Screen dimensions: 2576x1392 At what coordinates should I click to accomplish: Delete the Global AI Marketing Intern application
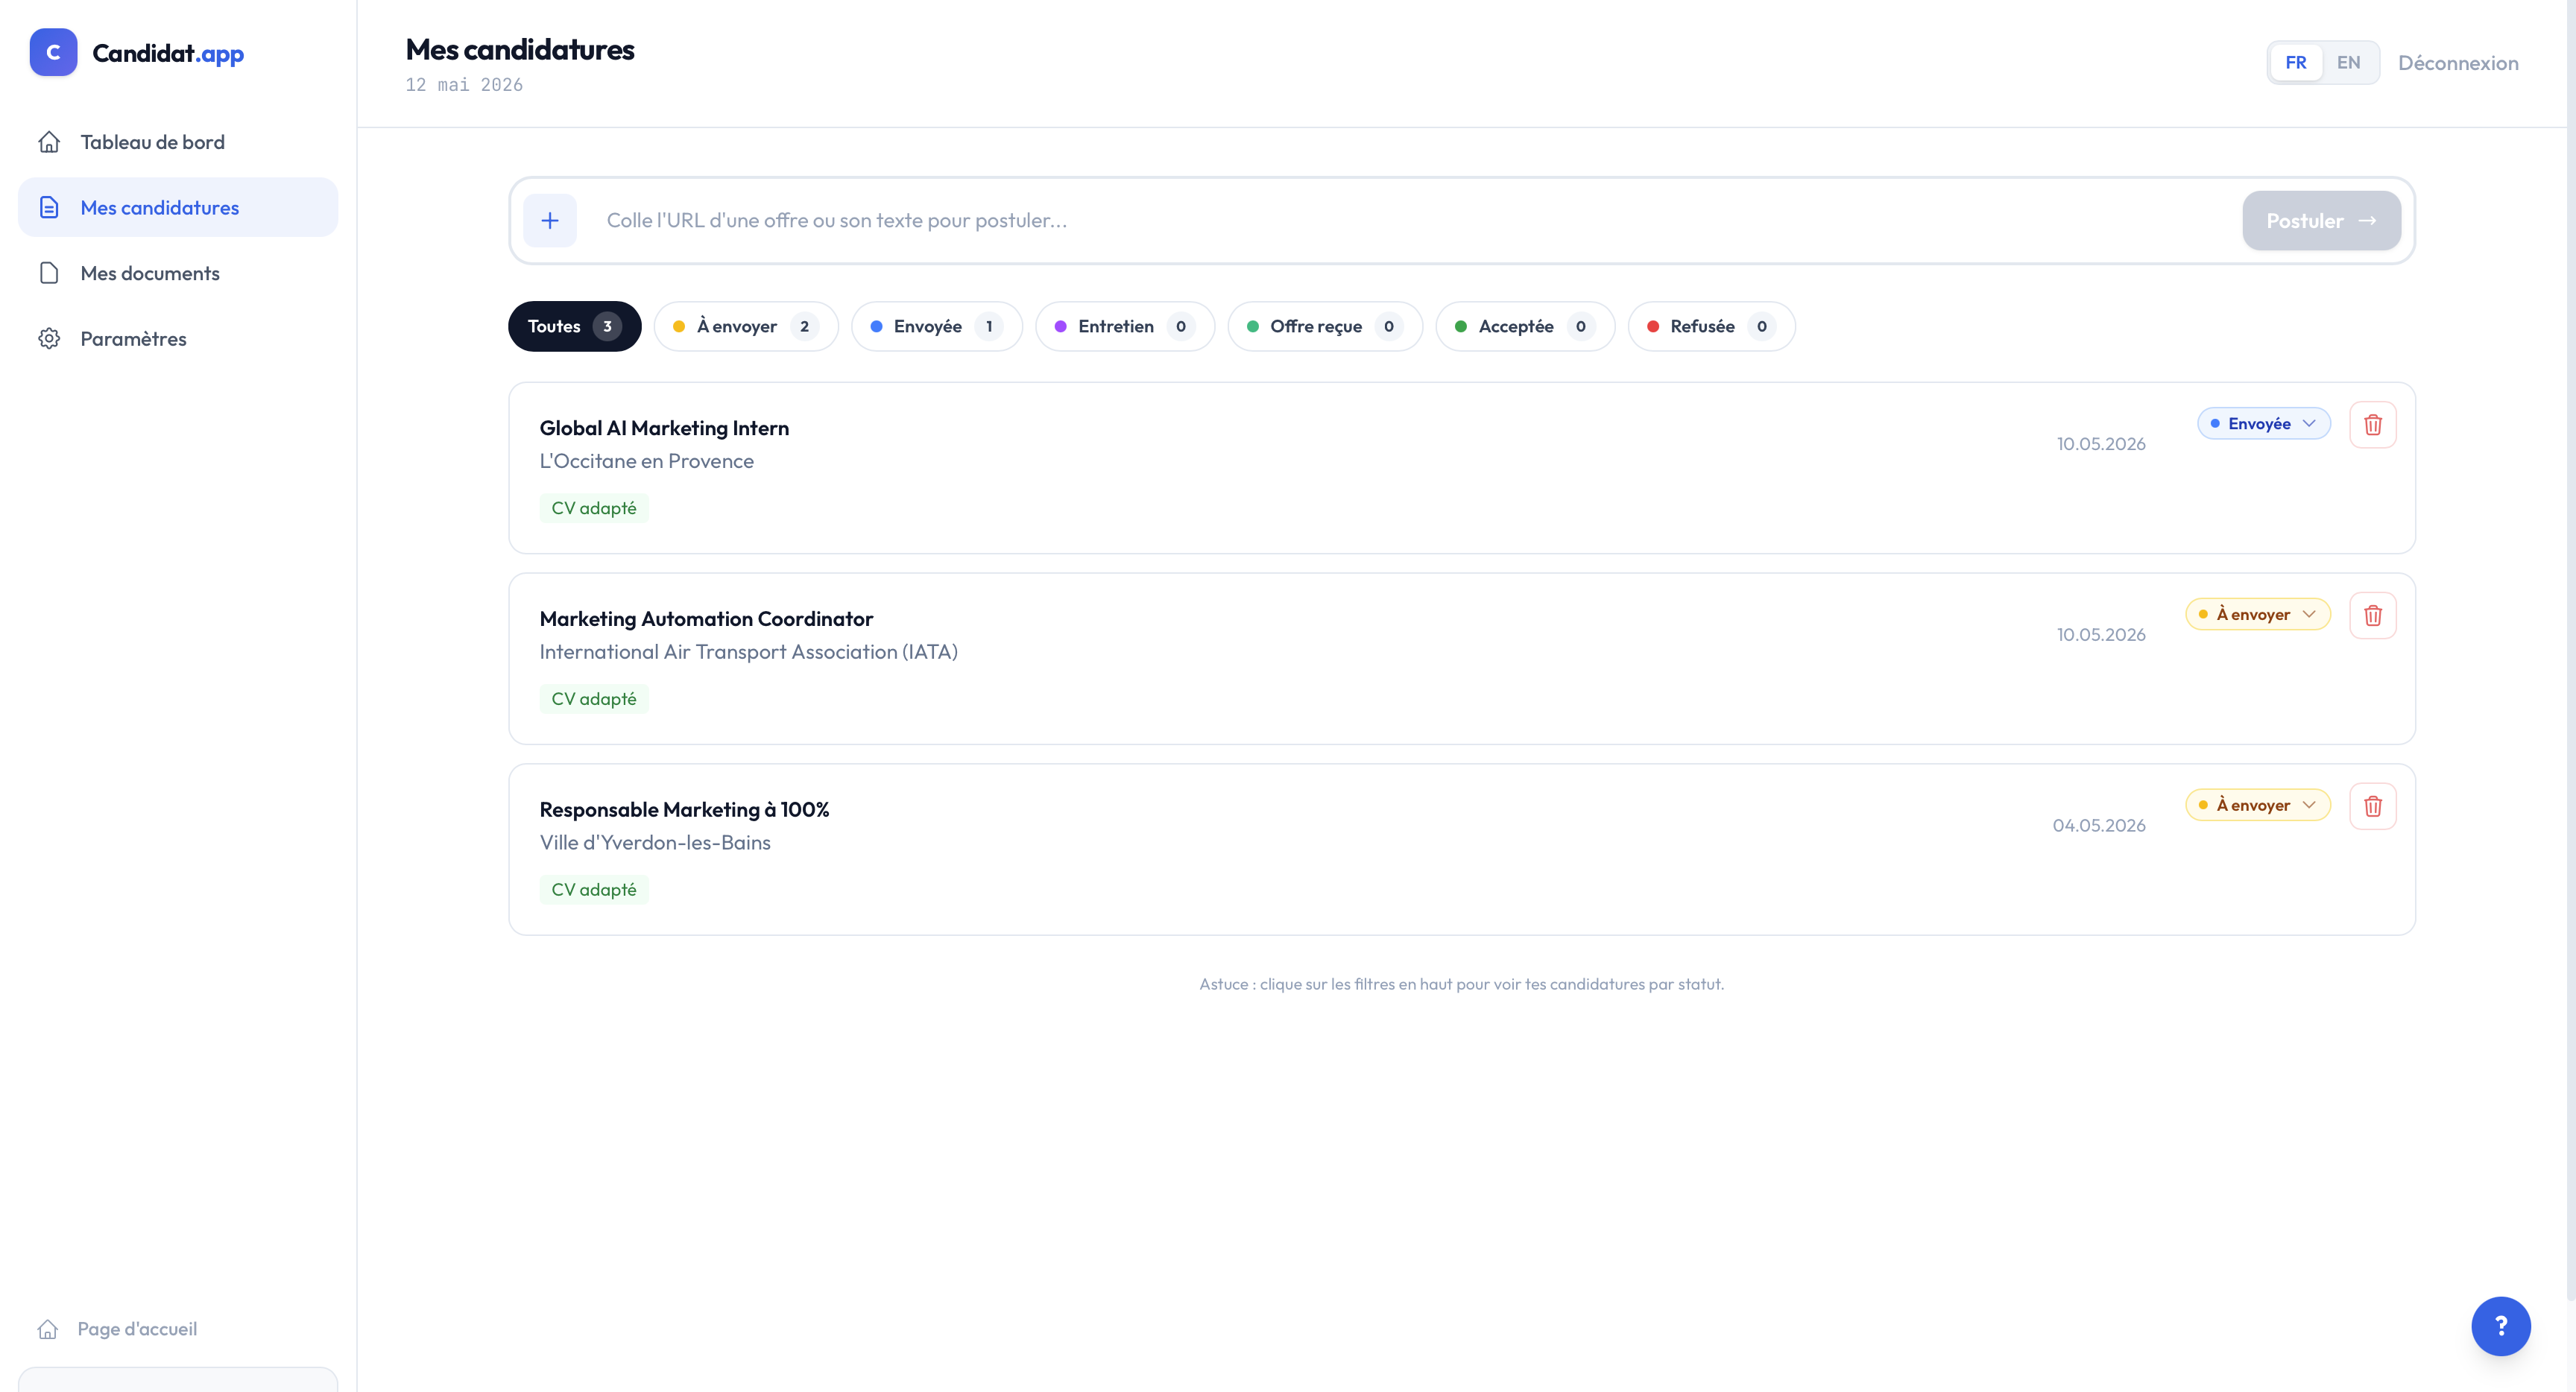tap(2372, 425)
